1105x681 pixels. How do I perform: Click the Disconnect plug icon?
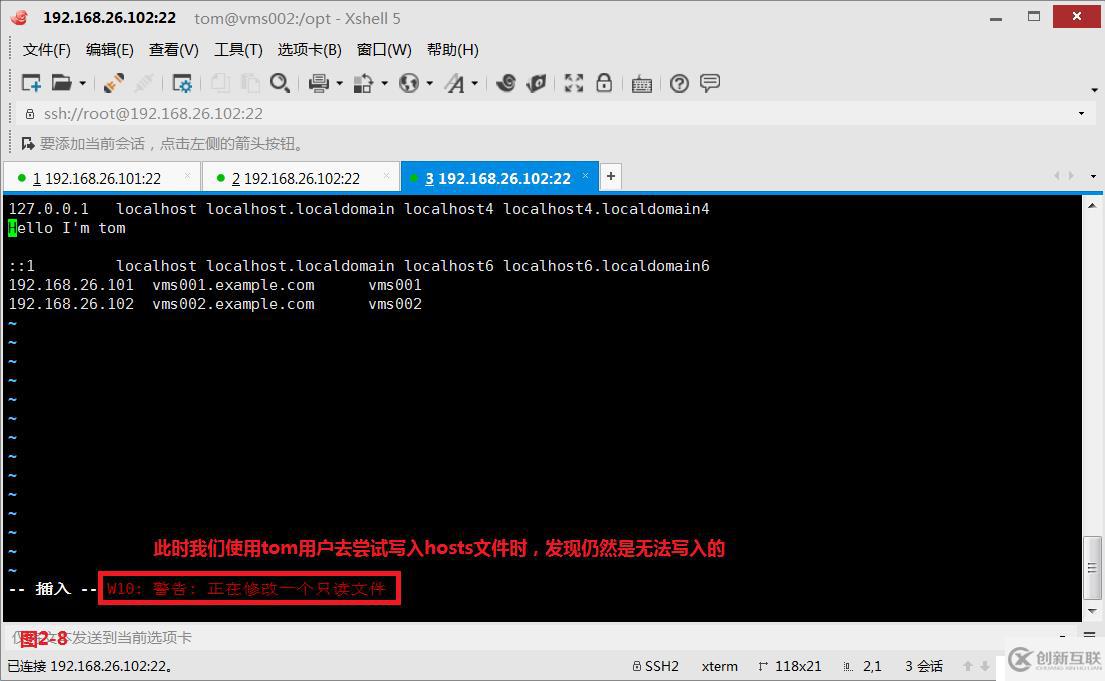113,83
